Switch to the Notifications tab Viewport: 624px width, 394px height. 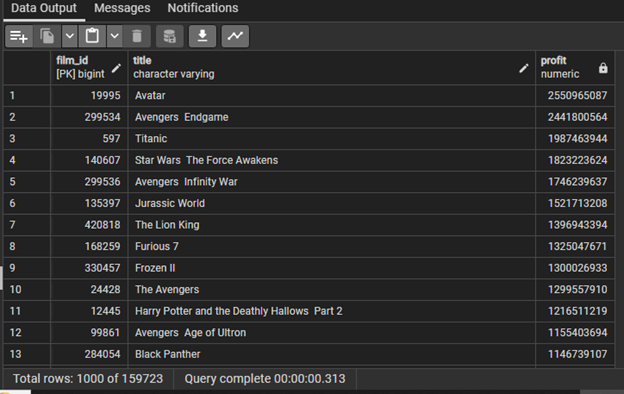tap(203, 8)
